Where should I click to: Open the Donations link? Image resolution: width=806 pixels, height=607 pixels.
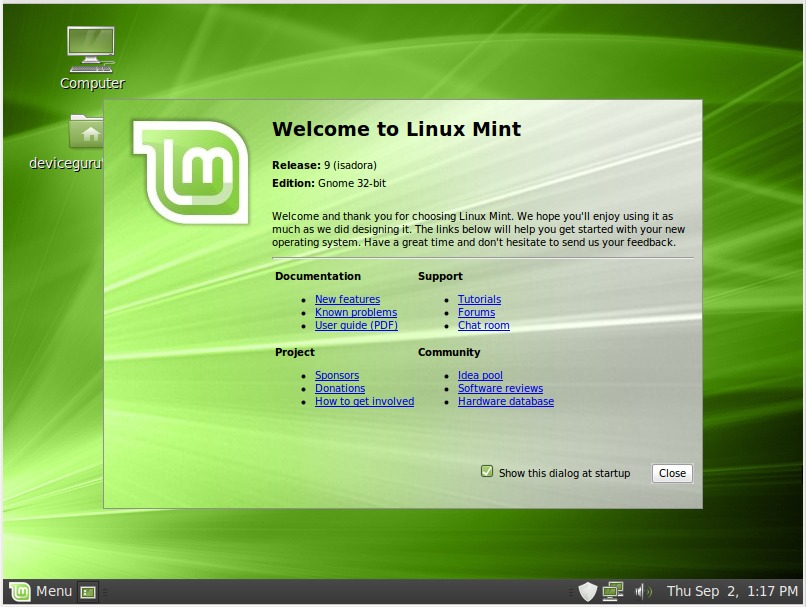click(340, 389)
